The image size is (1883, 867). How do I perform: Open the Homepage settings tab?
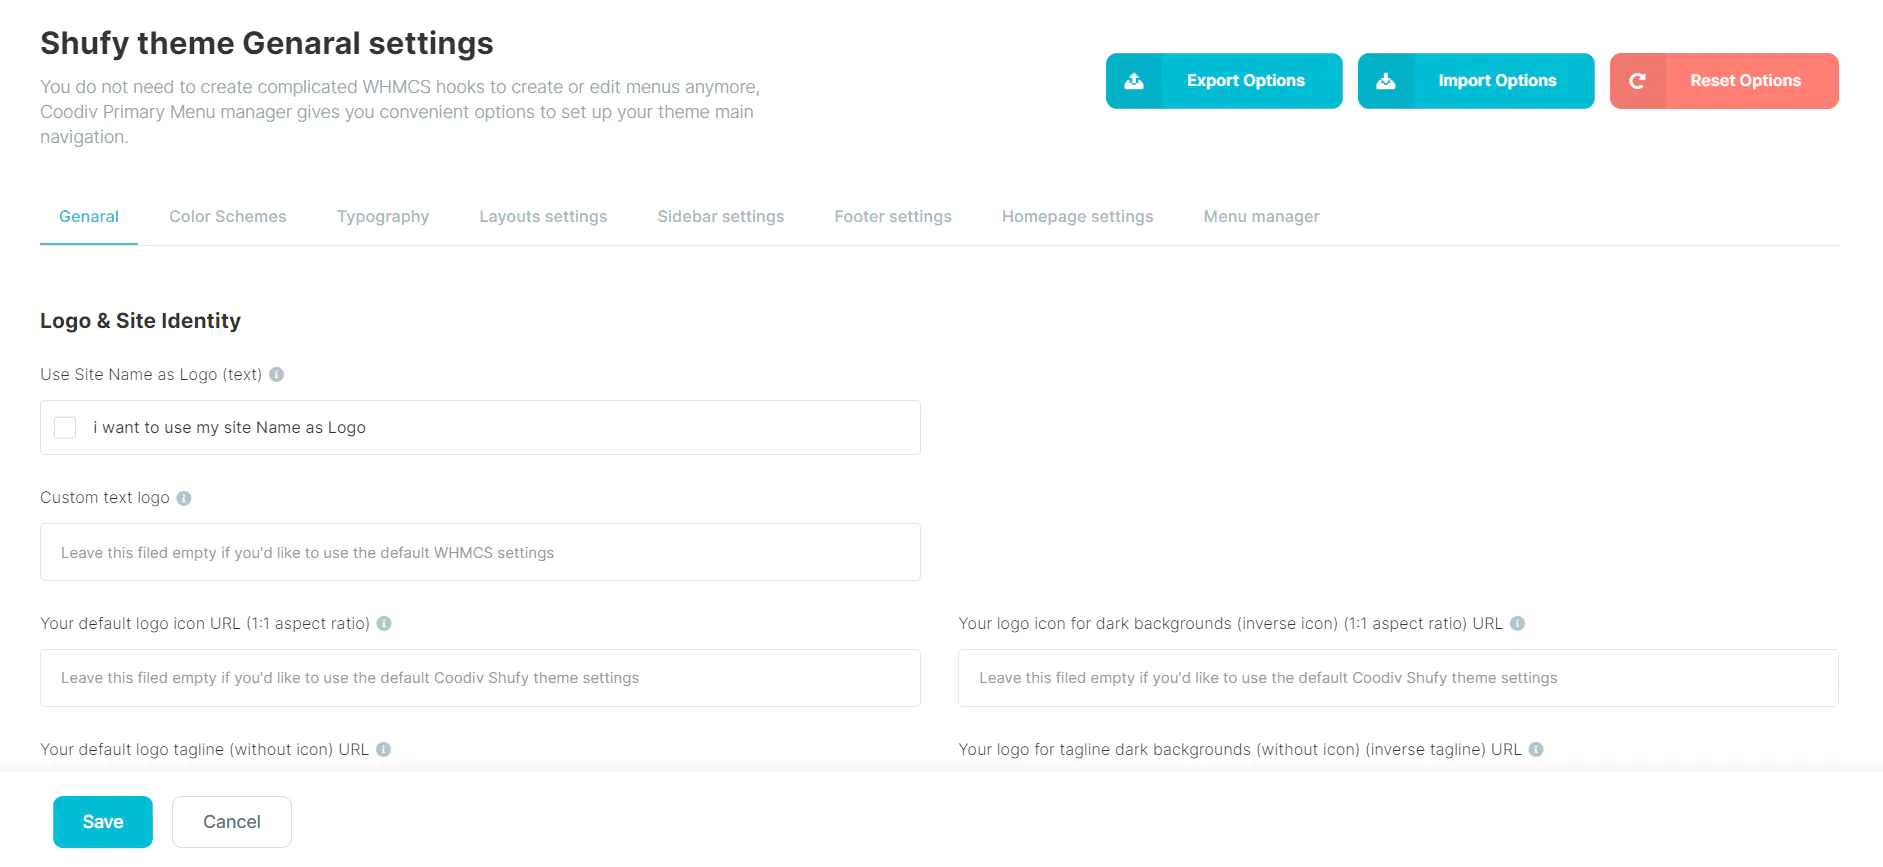[1077, 216]
